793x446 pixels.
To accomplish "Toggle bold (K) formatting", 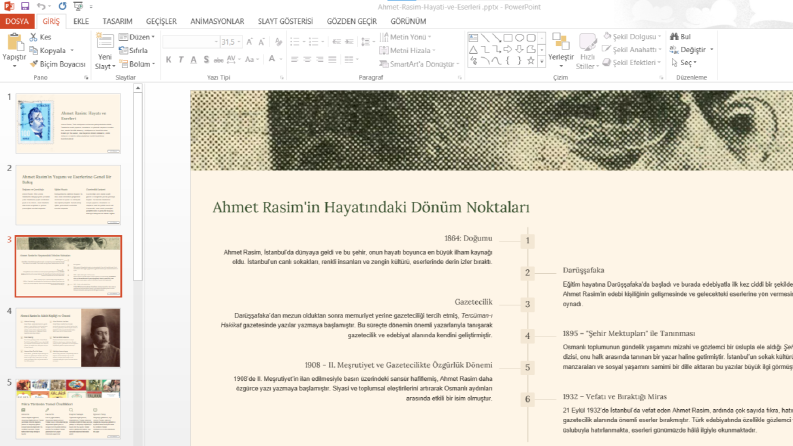I will (168, 60).
